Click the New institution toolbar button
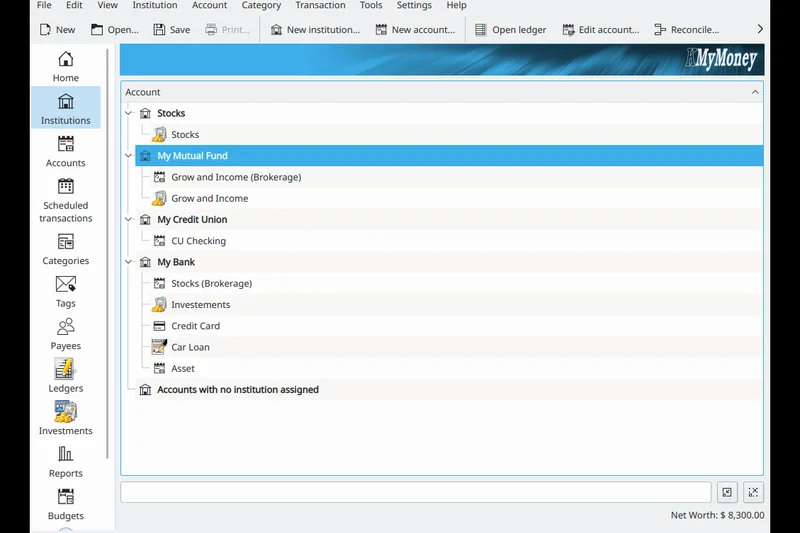Viewport: 800px width, 533px height. click(315, 30)
